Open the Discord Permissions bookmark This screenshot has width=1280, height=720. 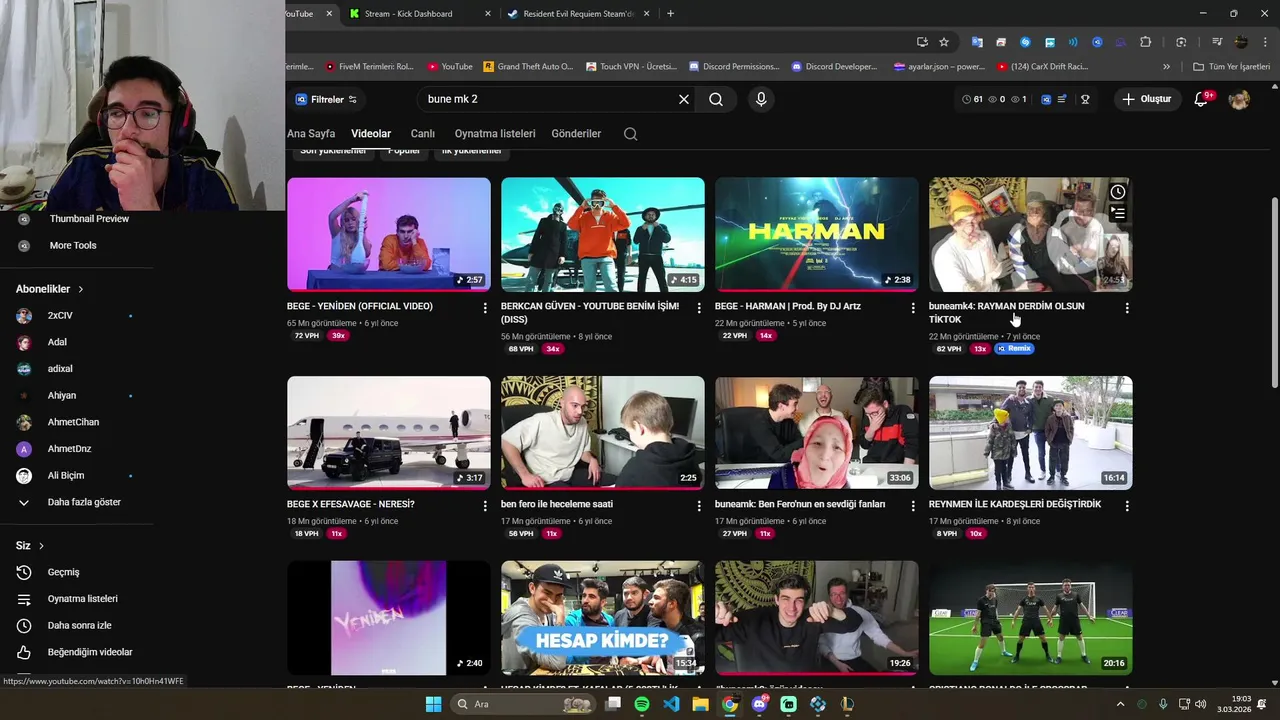[x=734, y=67]
